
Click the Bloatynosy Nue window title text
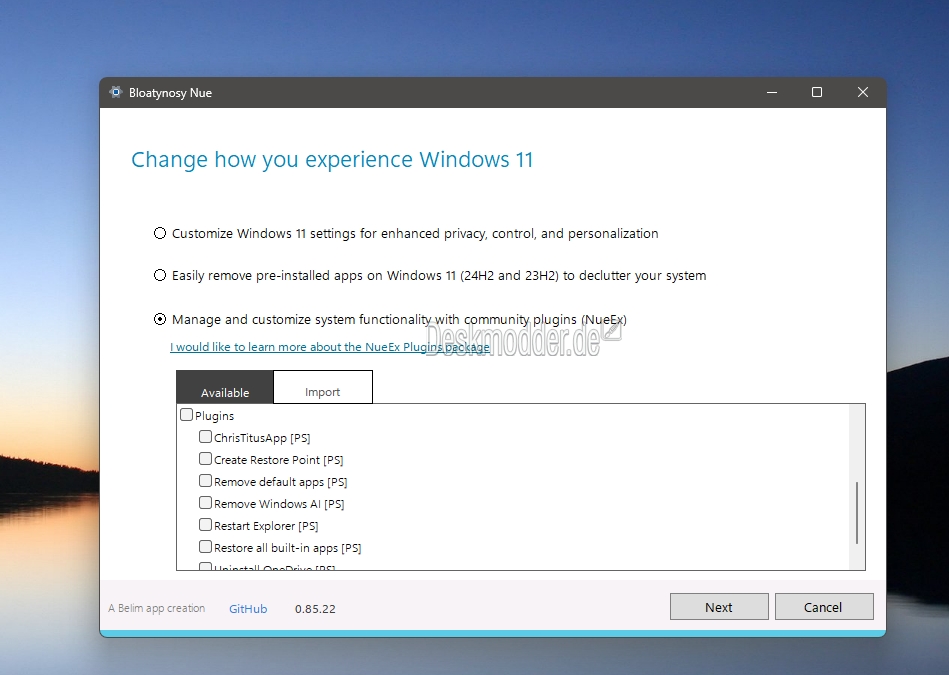170,93
